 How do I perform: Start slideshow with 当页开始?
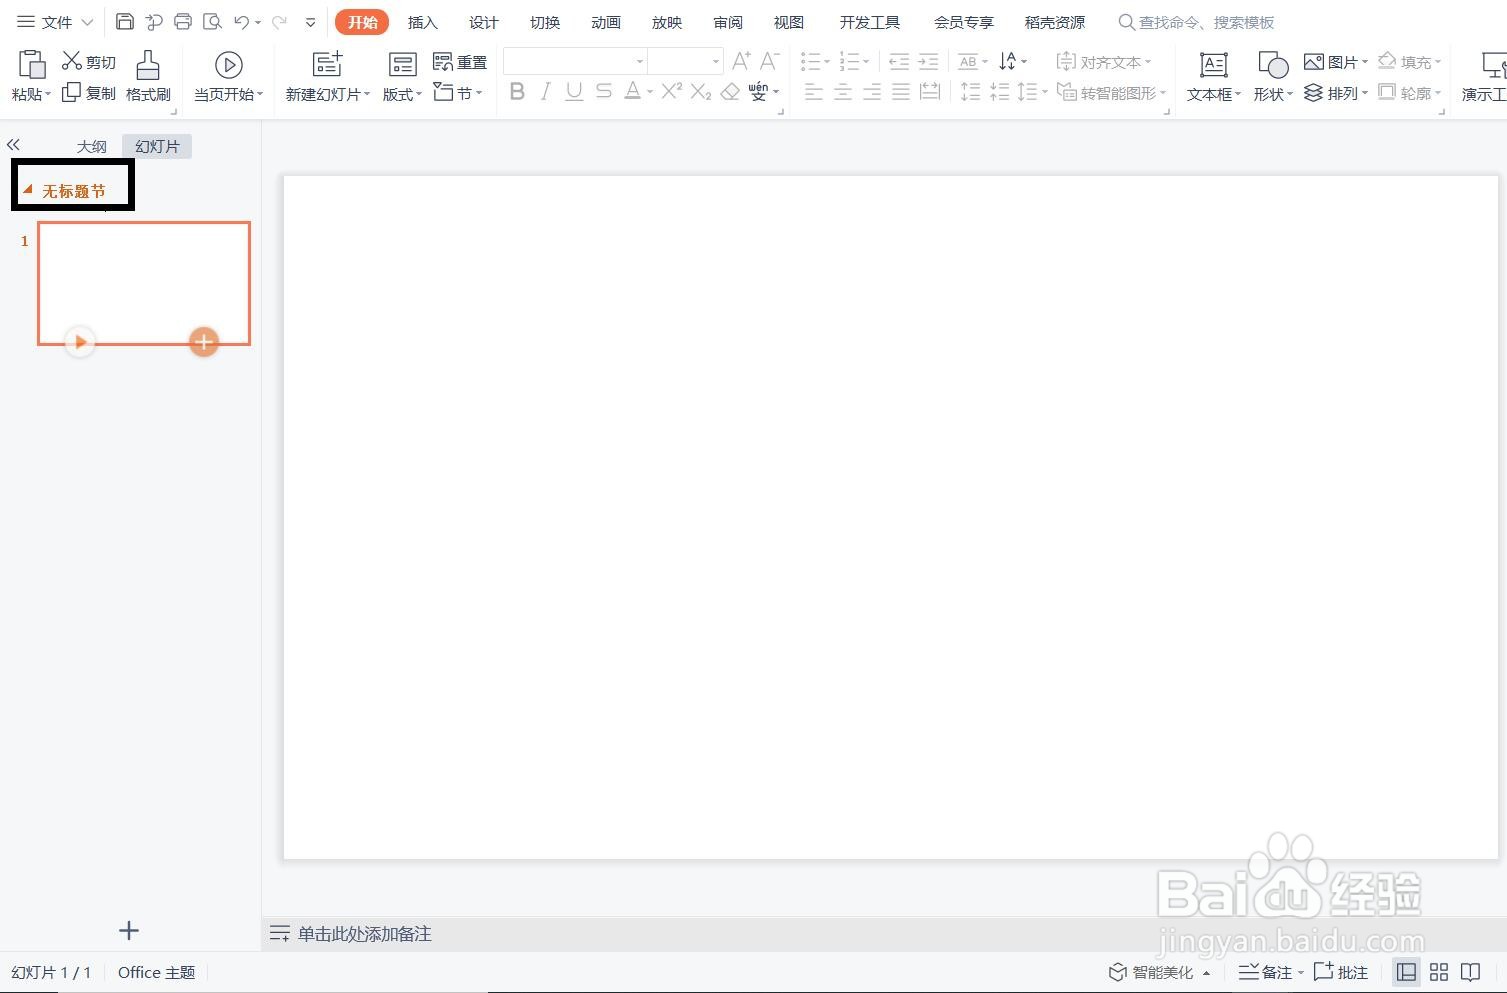[228, 77]
